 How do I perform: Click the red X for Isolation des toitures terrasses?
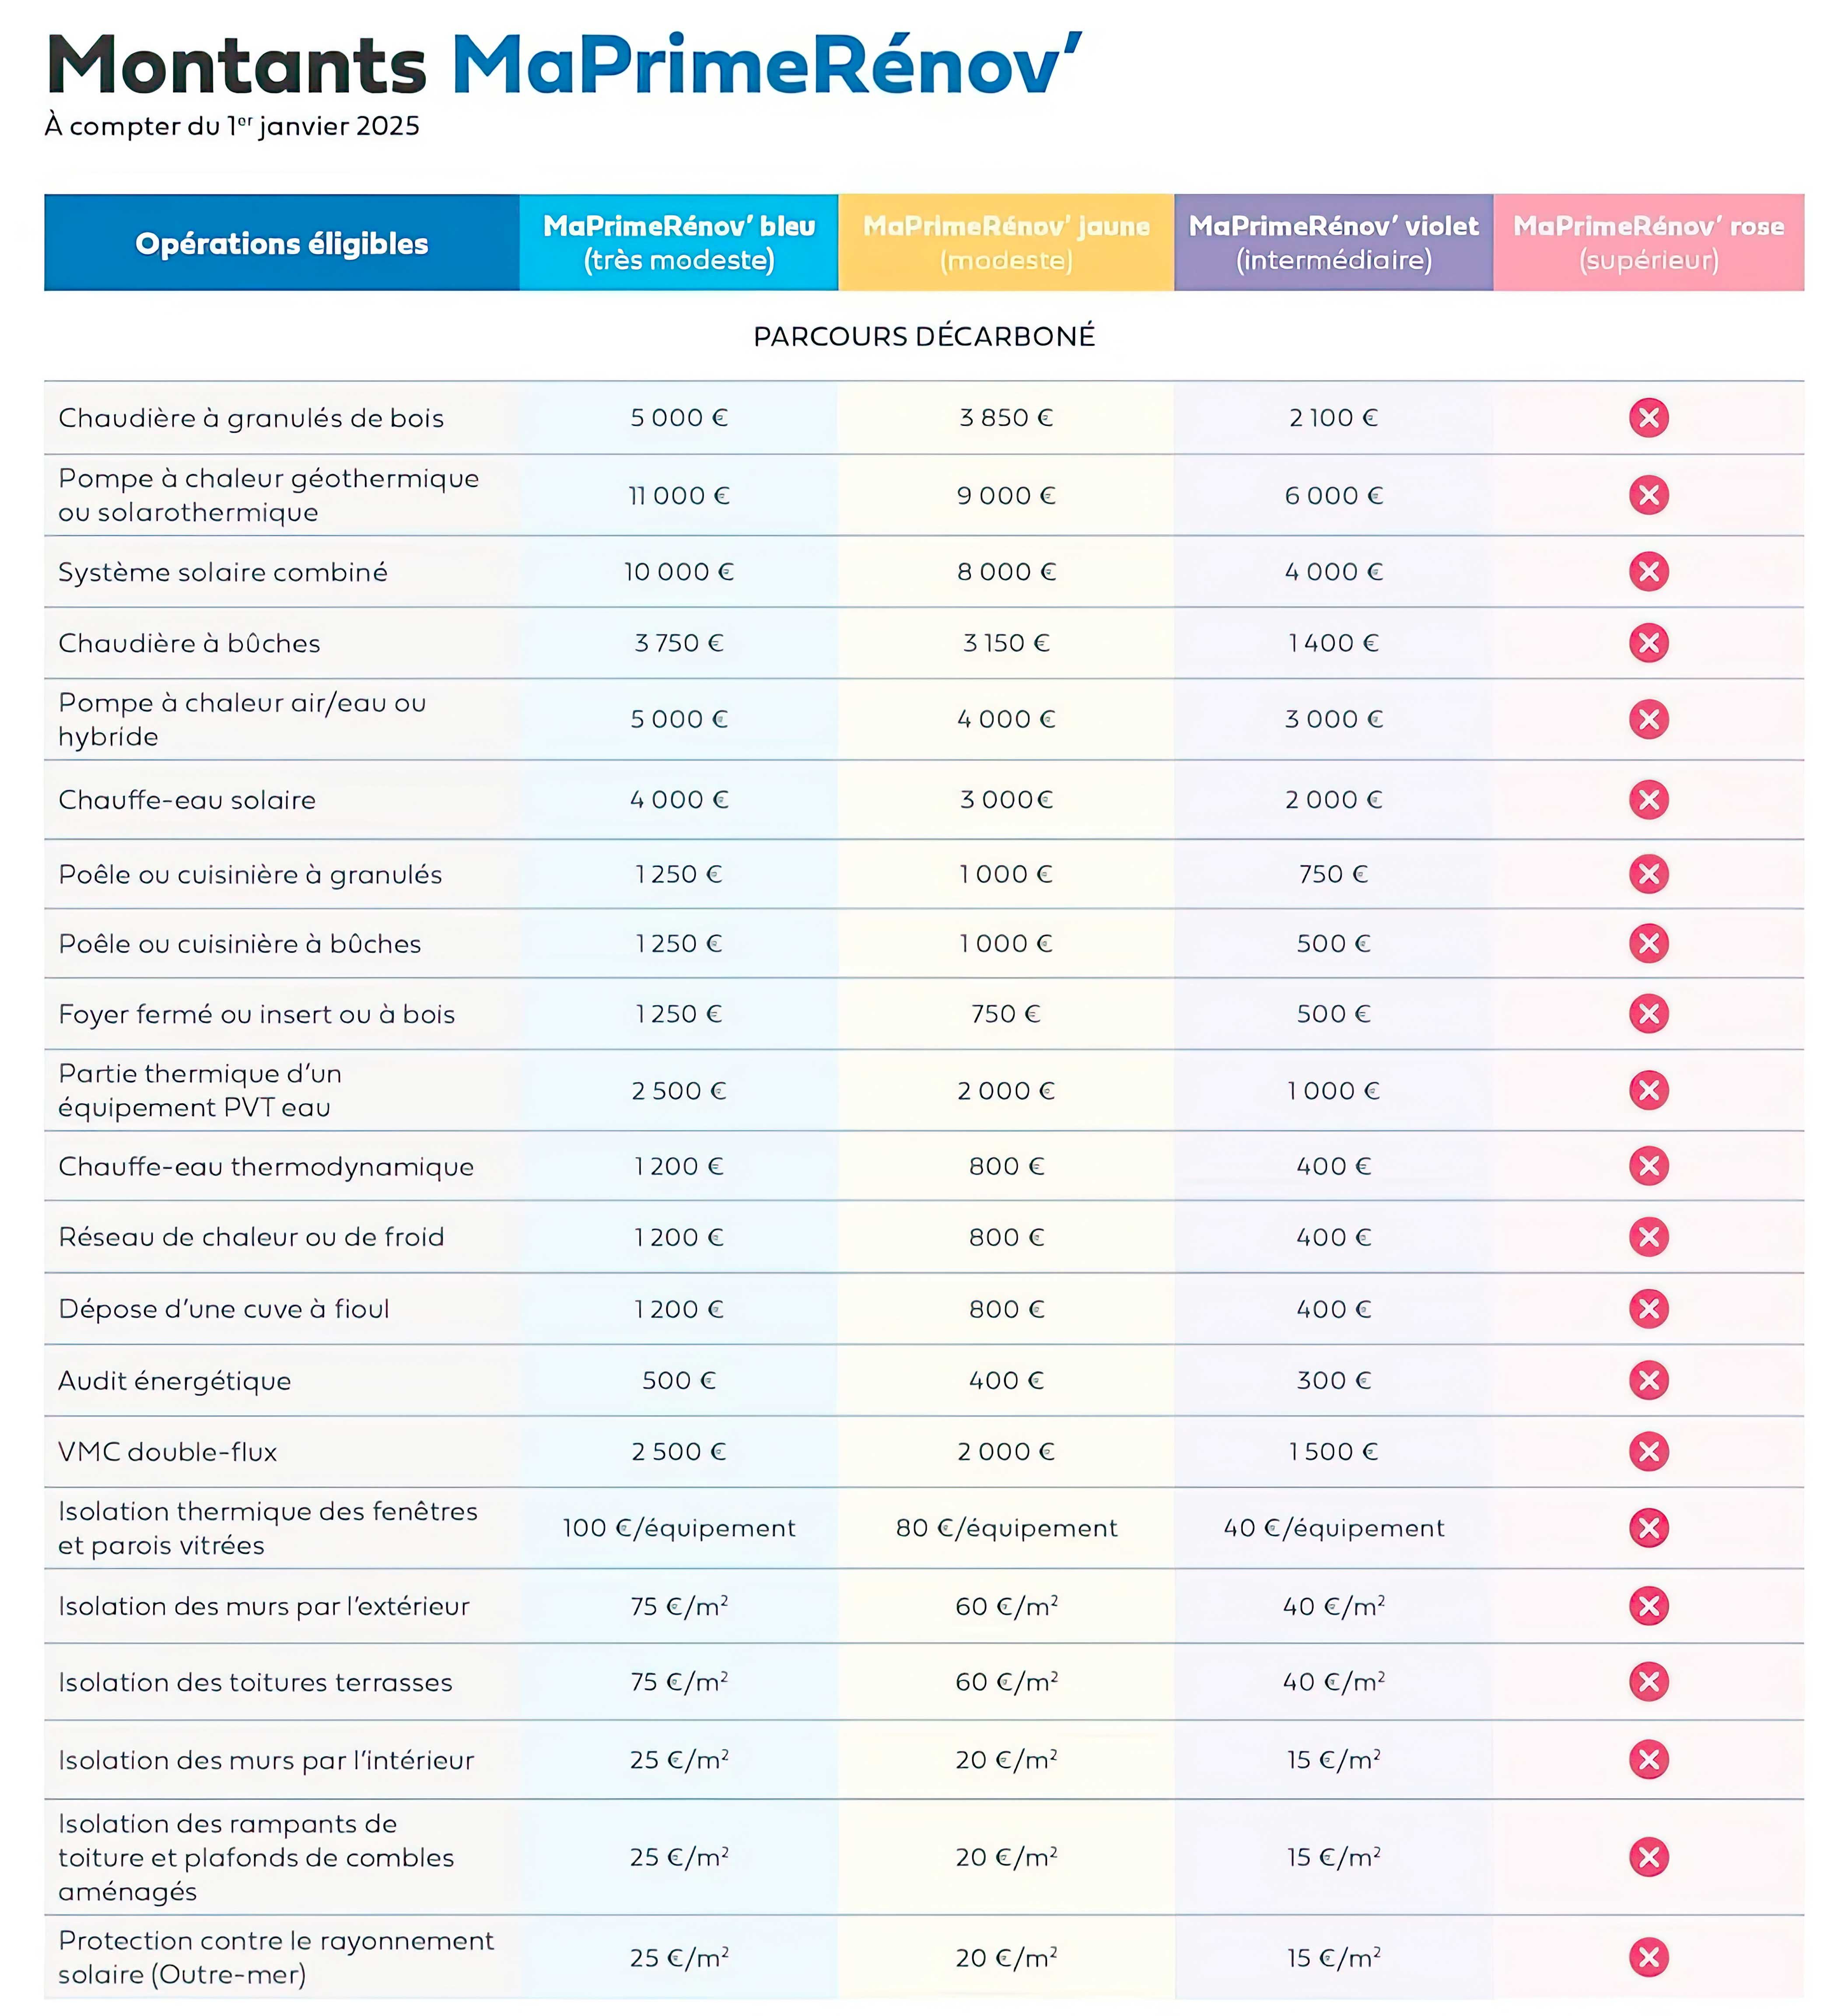[1648, 1682]
